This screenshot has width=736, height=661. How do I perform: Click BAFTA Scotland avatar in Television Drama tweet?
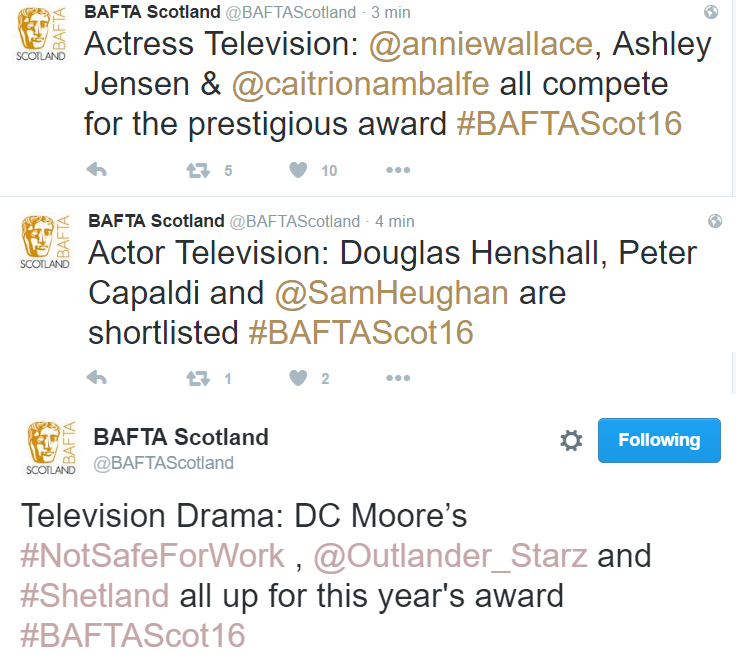coord(51,448)
